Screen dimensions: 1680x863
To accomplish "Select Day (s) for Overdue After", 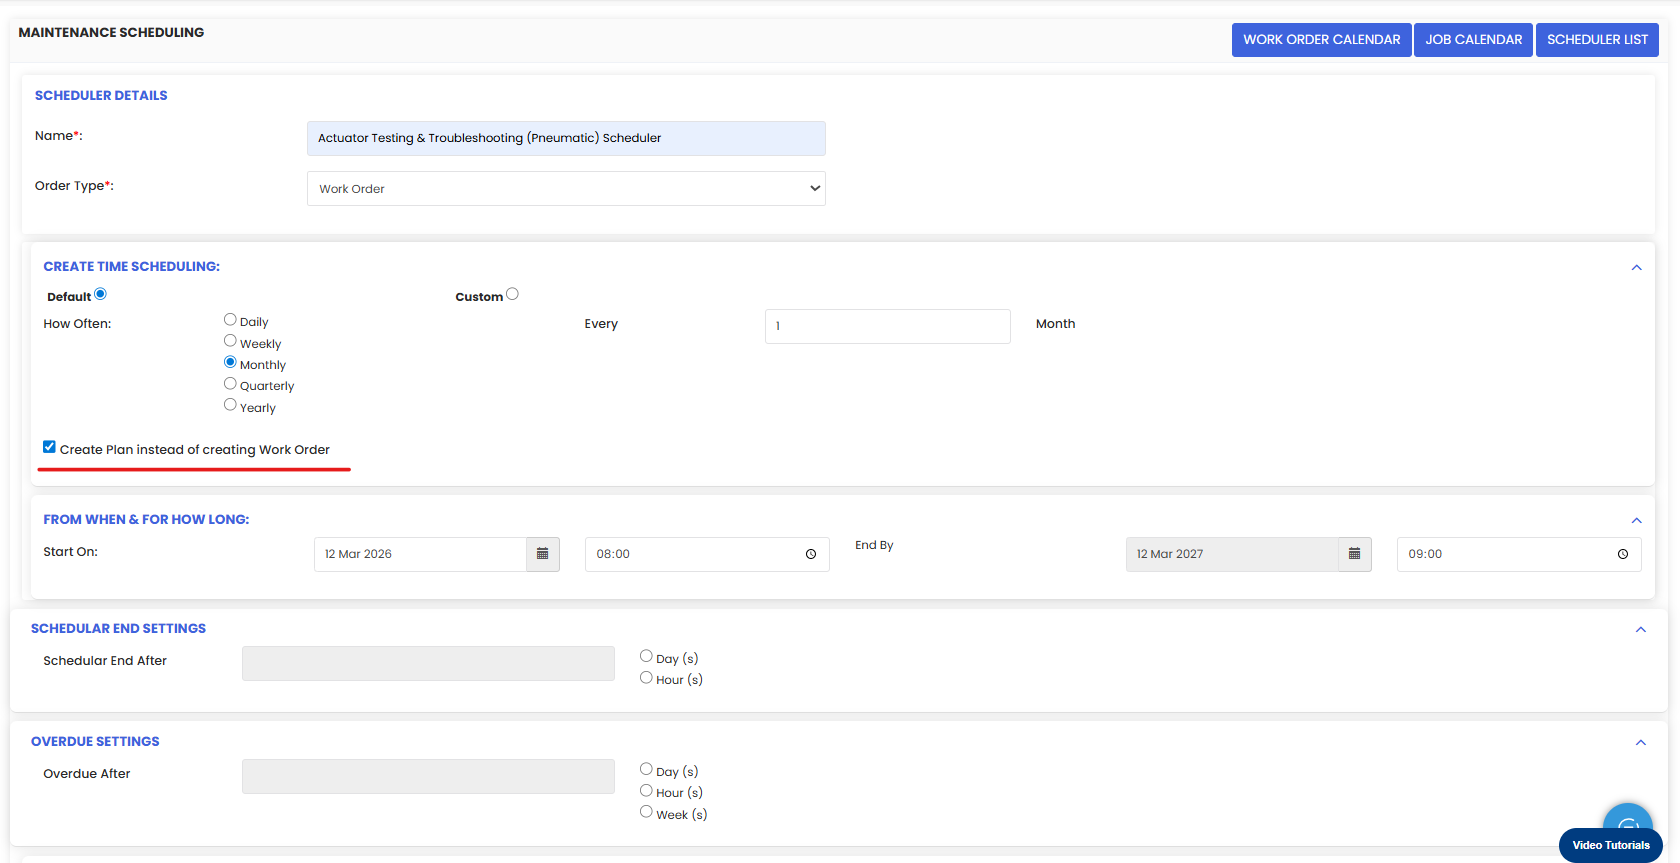I will pos(646,769).
